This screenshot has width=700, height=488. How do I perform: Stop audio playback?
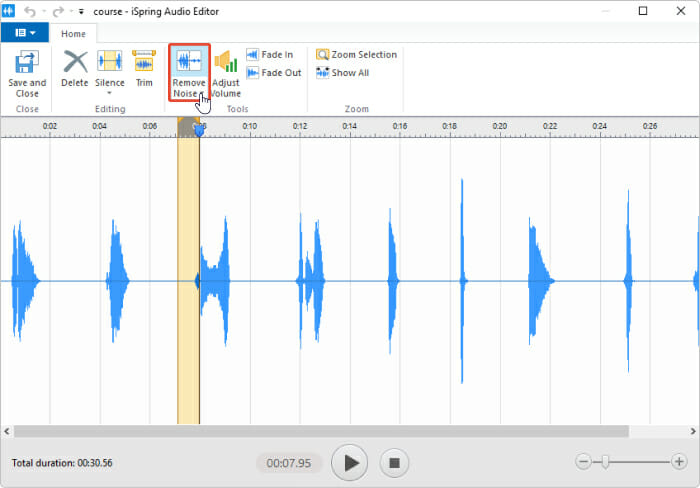[x=394, y=463]
